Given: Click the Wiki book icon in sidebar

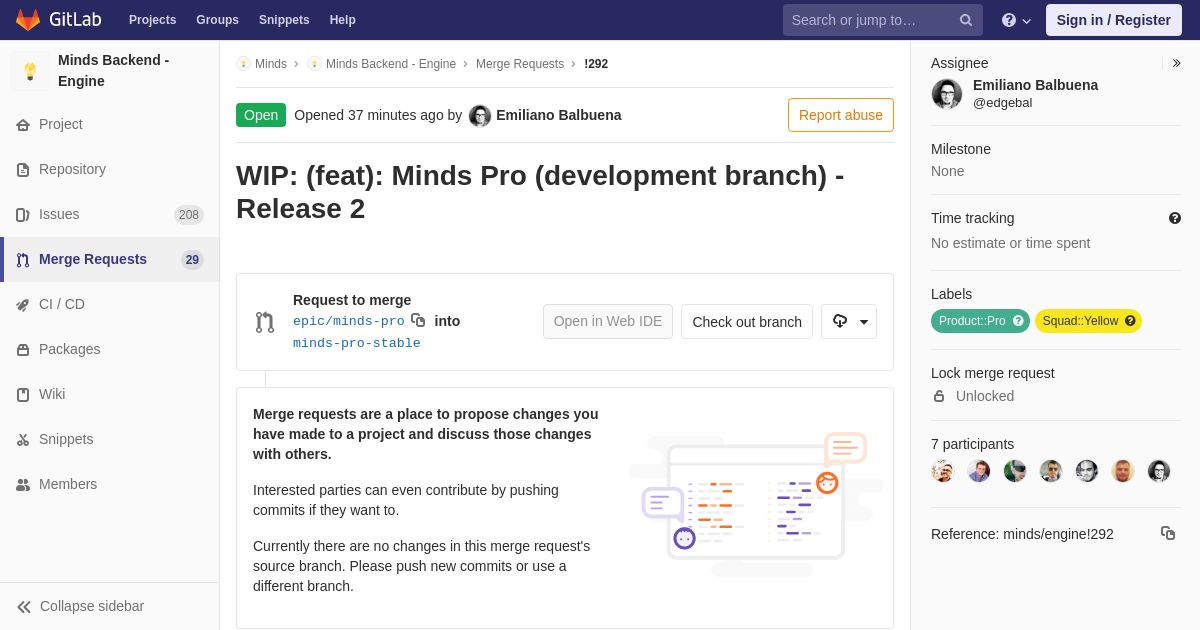Looking at the screenshot, I should tap(23, 395).
